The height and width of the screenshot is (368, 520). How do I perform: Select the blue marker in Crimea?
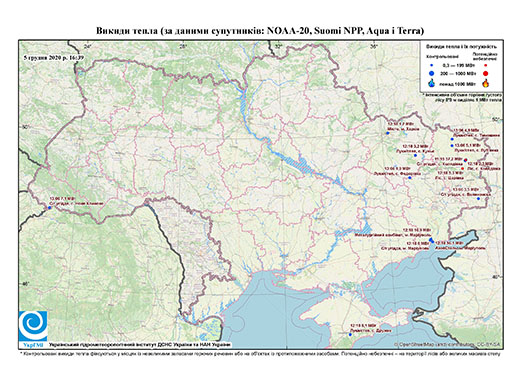[350, 335]
